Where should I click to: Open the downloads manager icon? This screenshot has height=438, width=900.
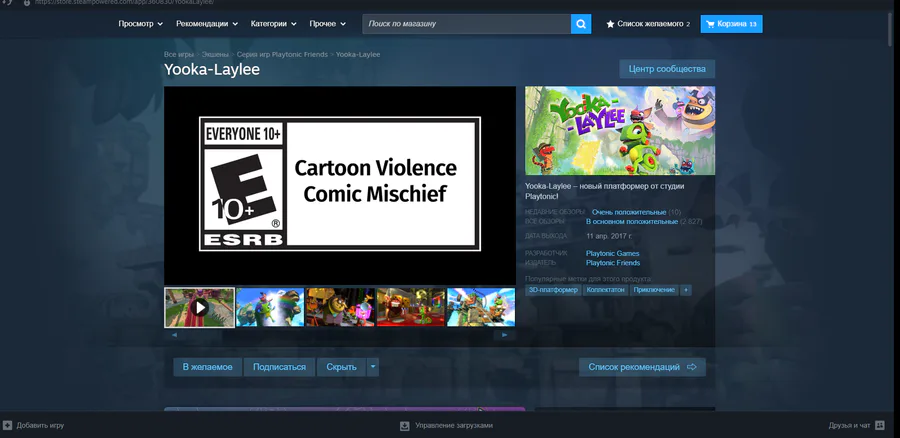[x=405, y=425]
